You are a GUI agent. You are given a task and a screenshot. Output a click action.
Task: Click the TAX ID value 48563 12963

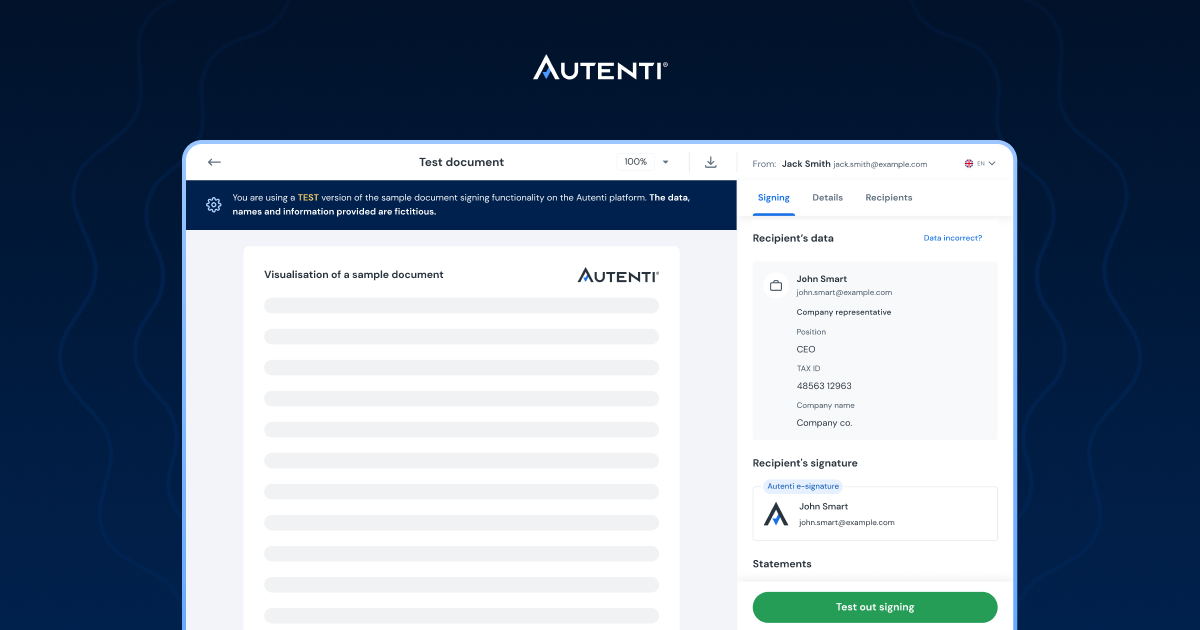coord(824,386)
